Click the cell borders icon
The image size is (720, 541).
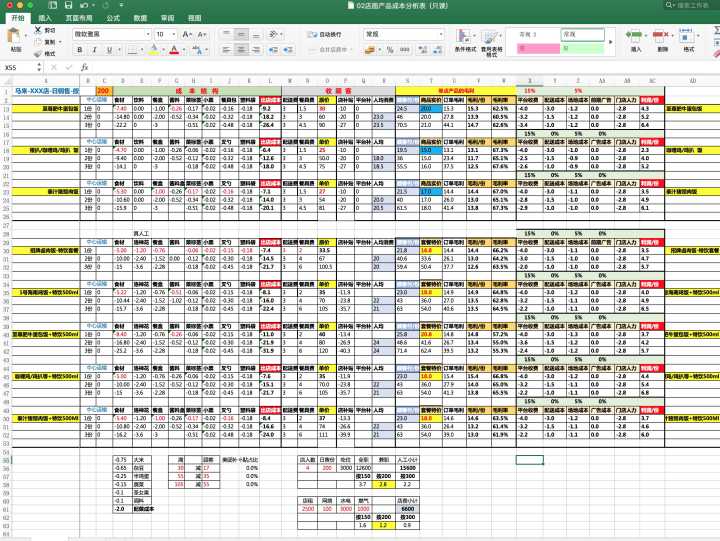click(x=132, y=50)
